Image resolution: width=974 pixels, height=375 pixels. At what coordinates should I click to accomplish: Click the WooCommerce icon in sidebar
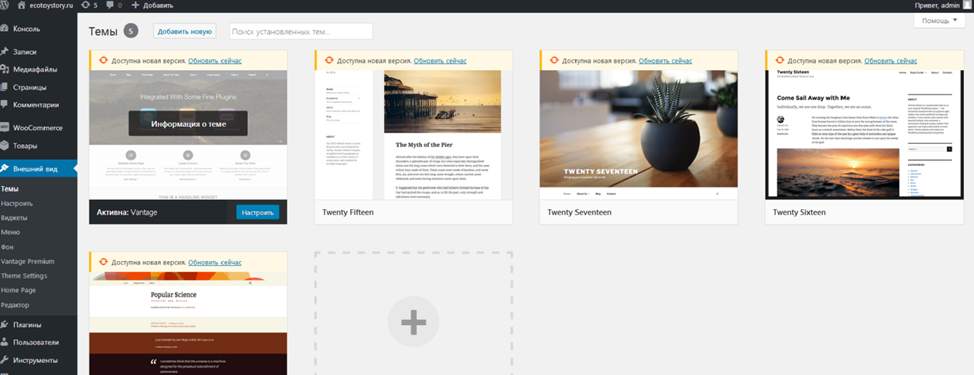pos(5,128)
